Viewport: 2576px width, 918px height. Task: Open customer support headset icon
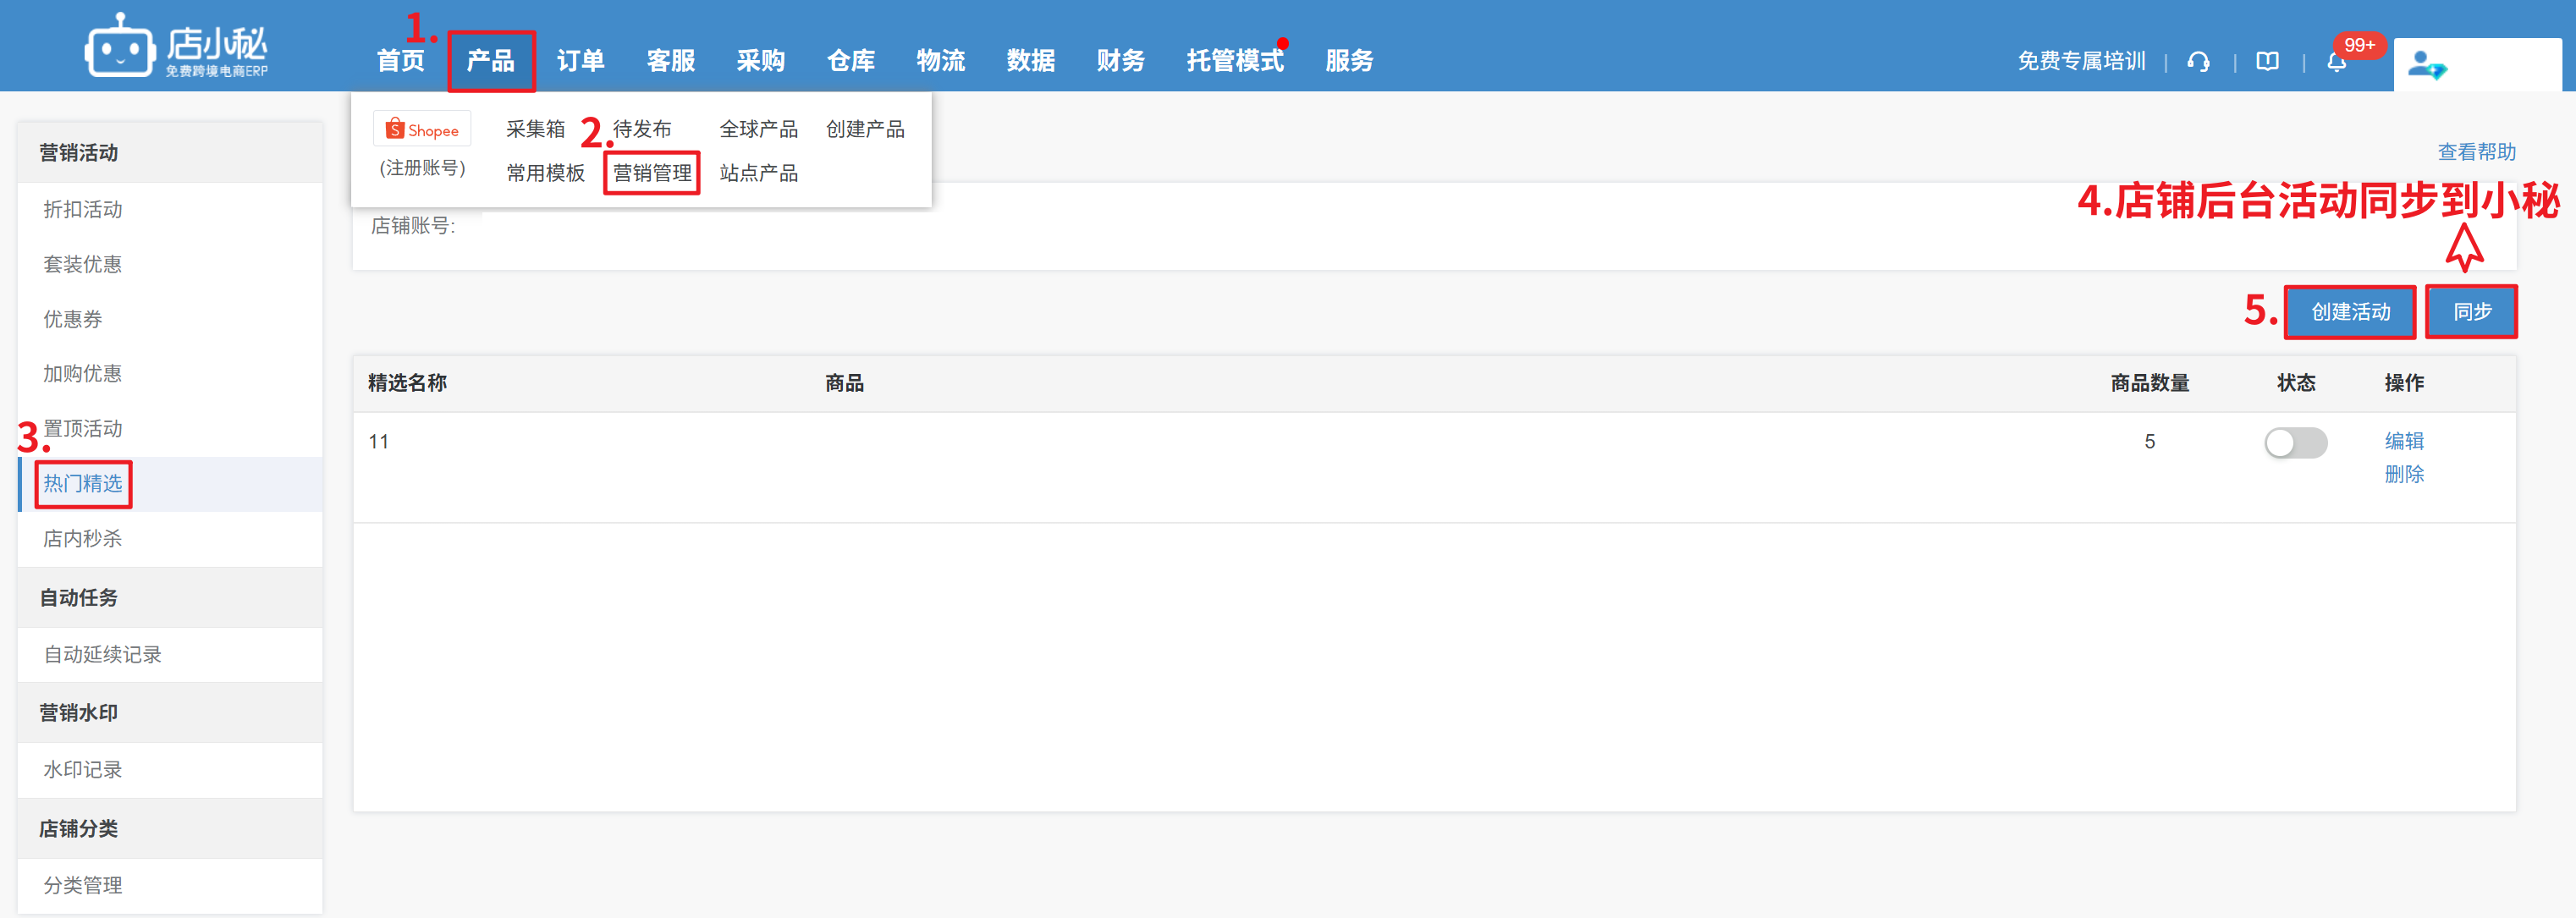(x=2198, y=62)
